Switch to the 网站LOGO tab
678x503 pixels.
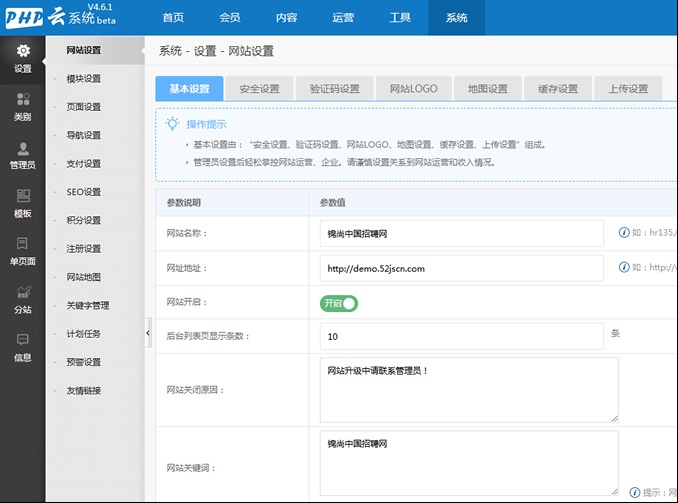coord(414,89)
